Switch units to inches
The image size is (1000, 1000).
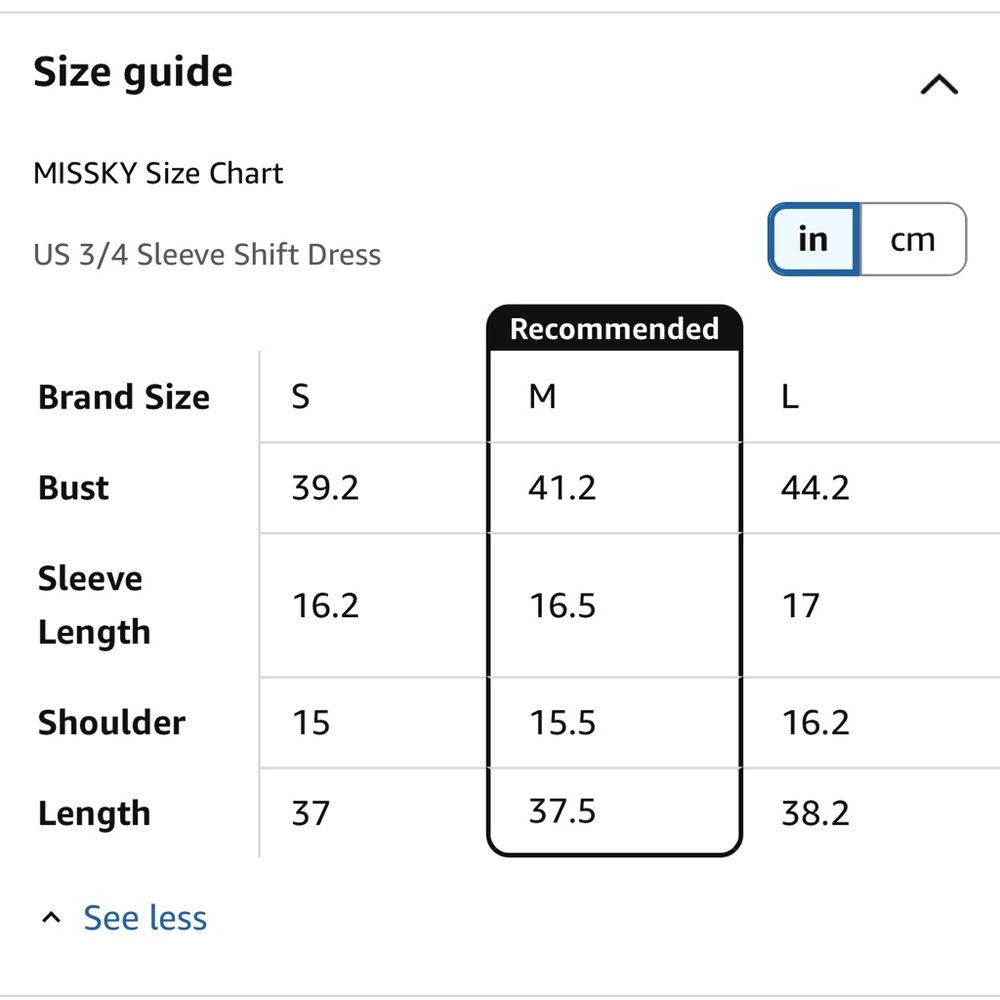click(x=814, y=239)
